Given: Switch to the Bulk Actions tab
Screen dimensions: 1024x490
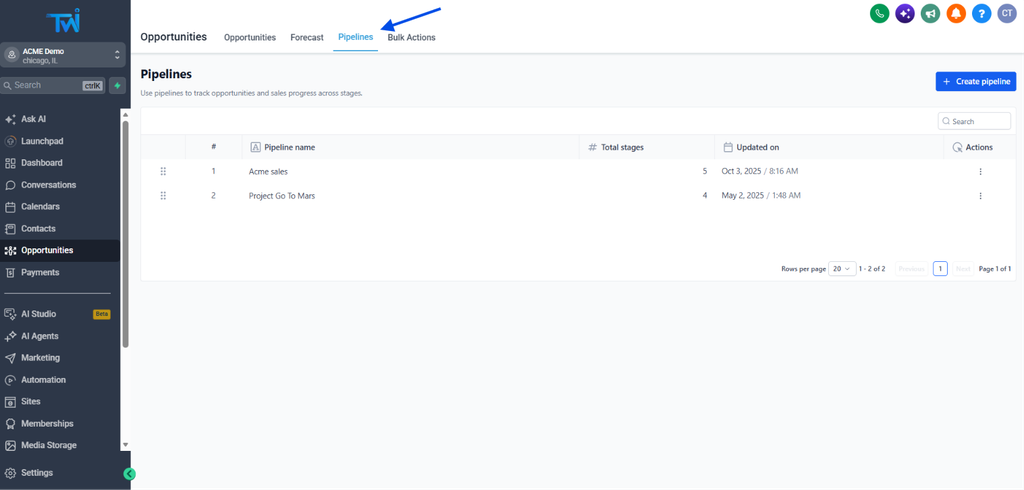Looking at the screenshot, I should pyautogui.click(x=411, y=37).
